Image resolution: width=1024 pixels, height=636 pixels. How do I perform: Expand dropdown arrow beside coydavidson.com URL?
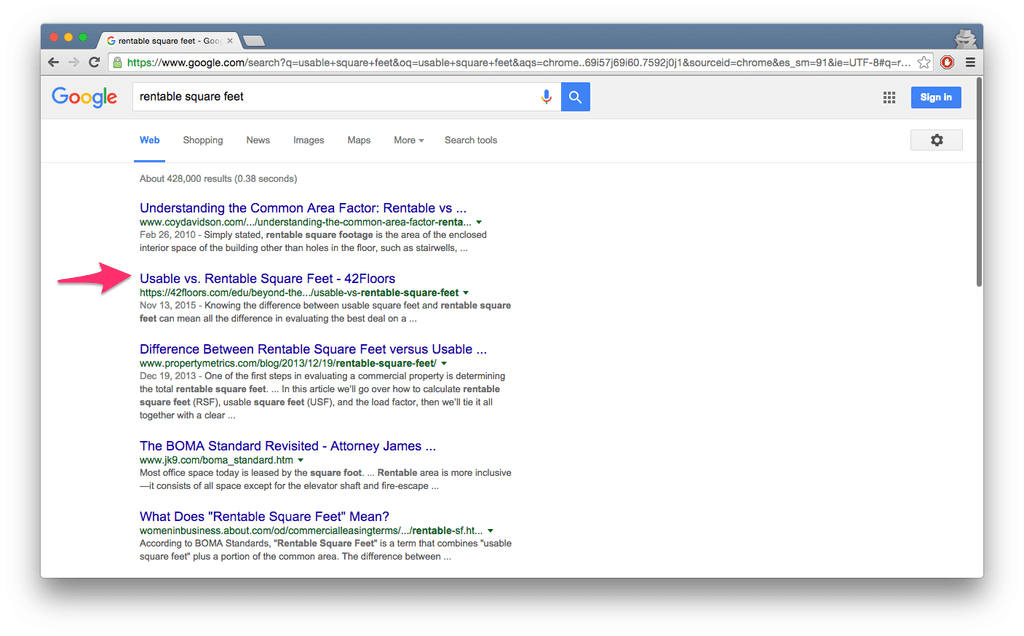tap(479, 223)
